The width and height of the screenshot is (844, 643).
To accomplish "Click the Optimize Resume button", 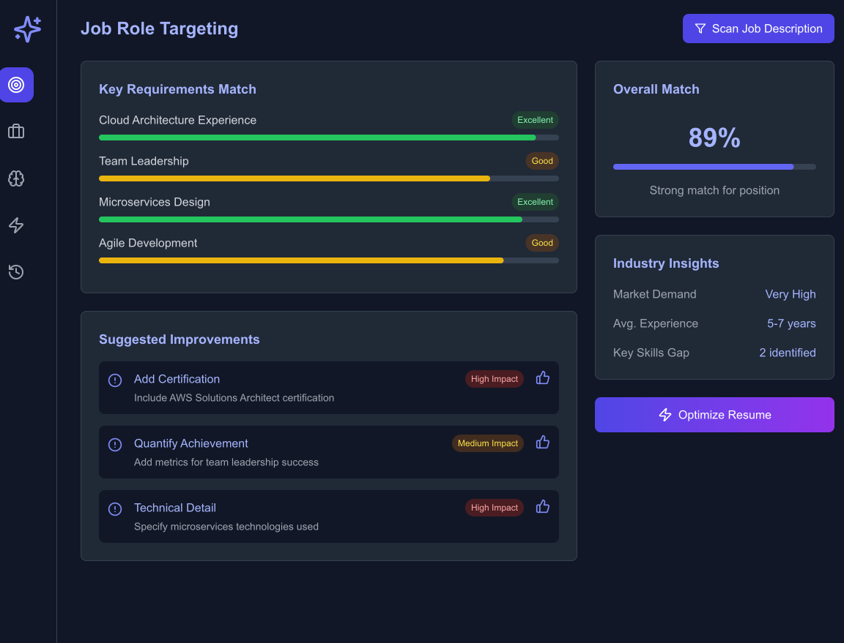I will 714,415.
